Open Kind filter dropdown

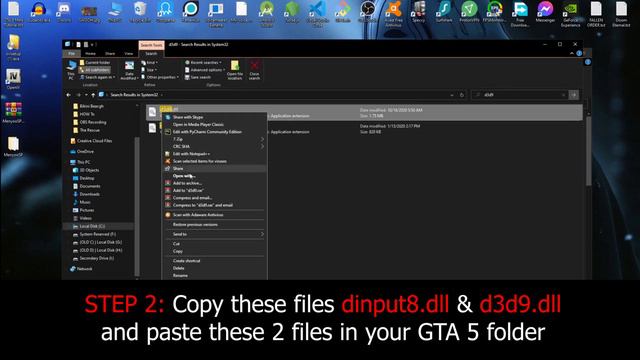pos(149,62)
